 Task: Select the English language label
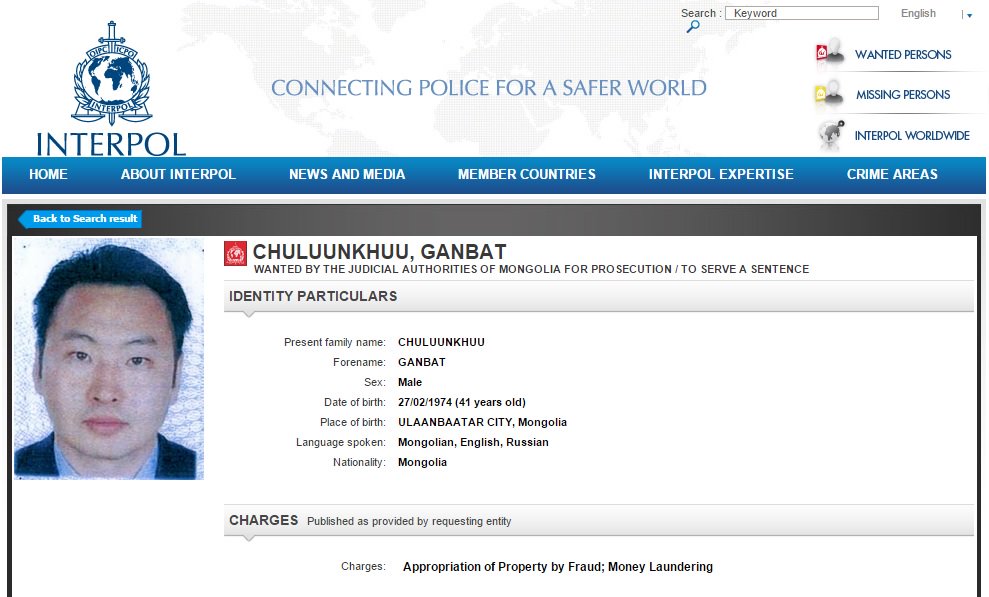918,14
